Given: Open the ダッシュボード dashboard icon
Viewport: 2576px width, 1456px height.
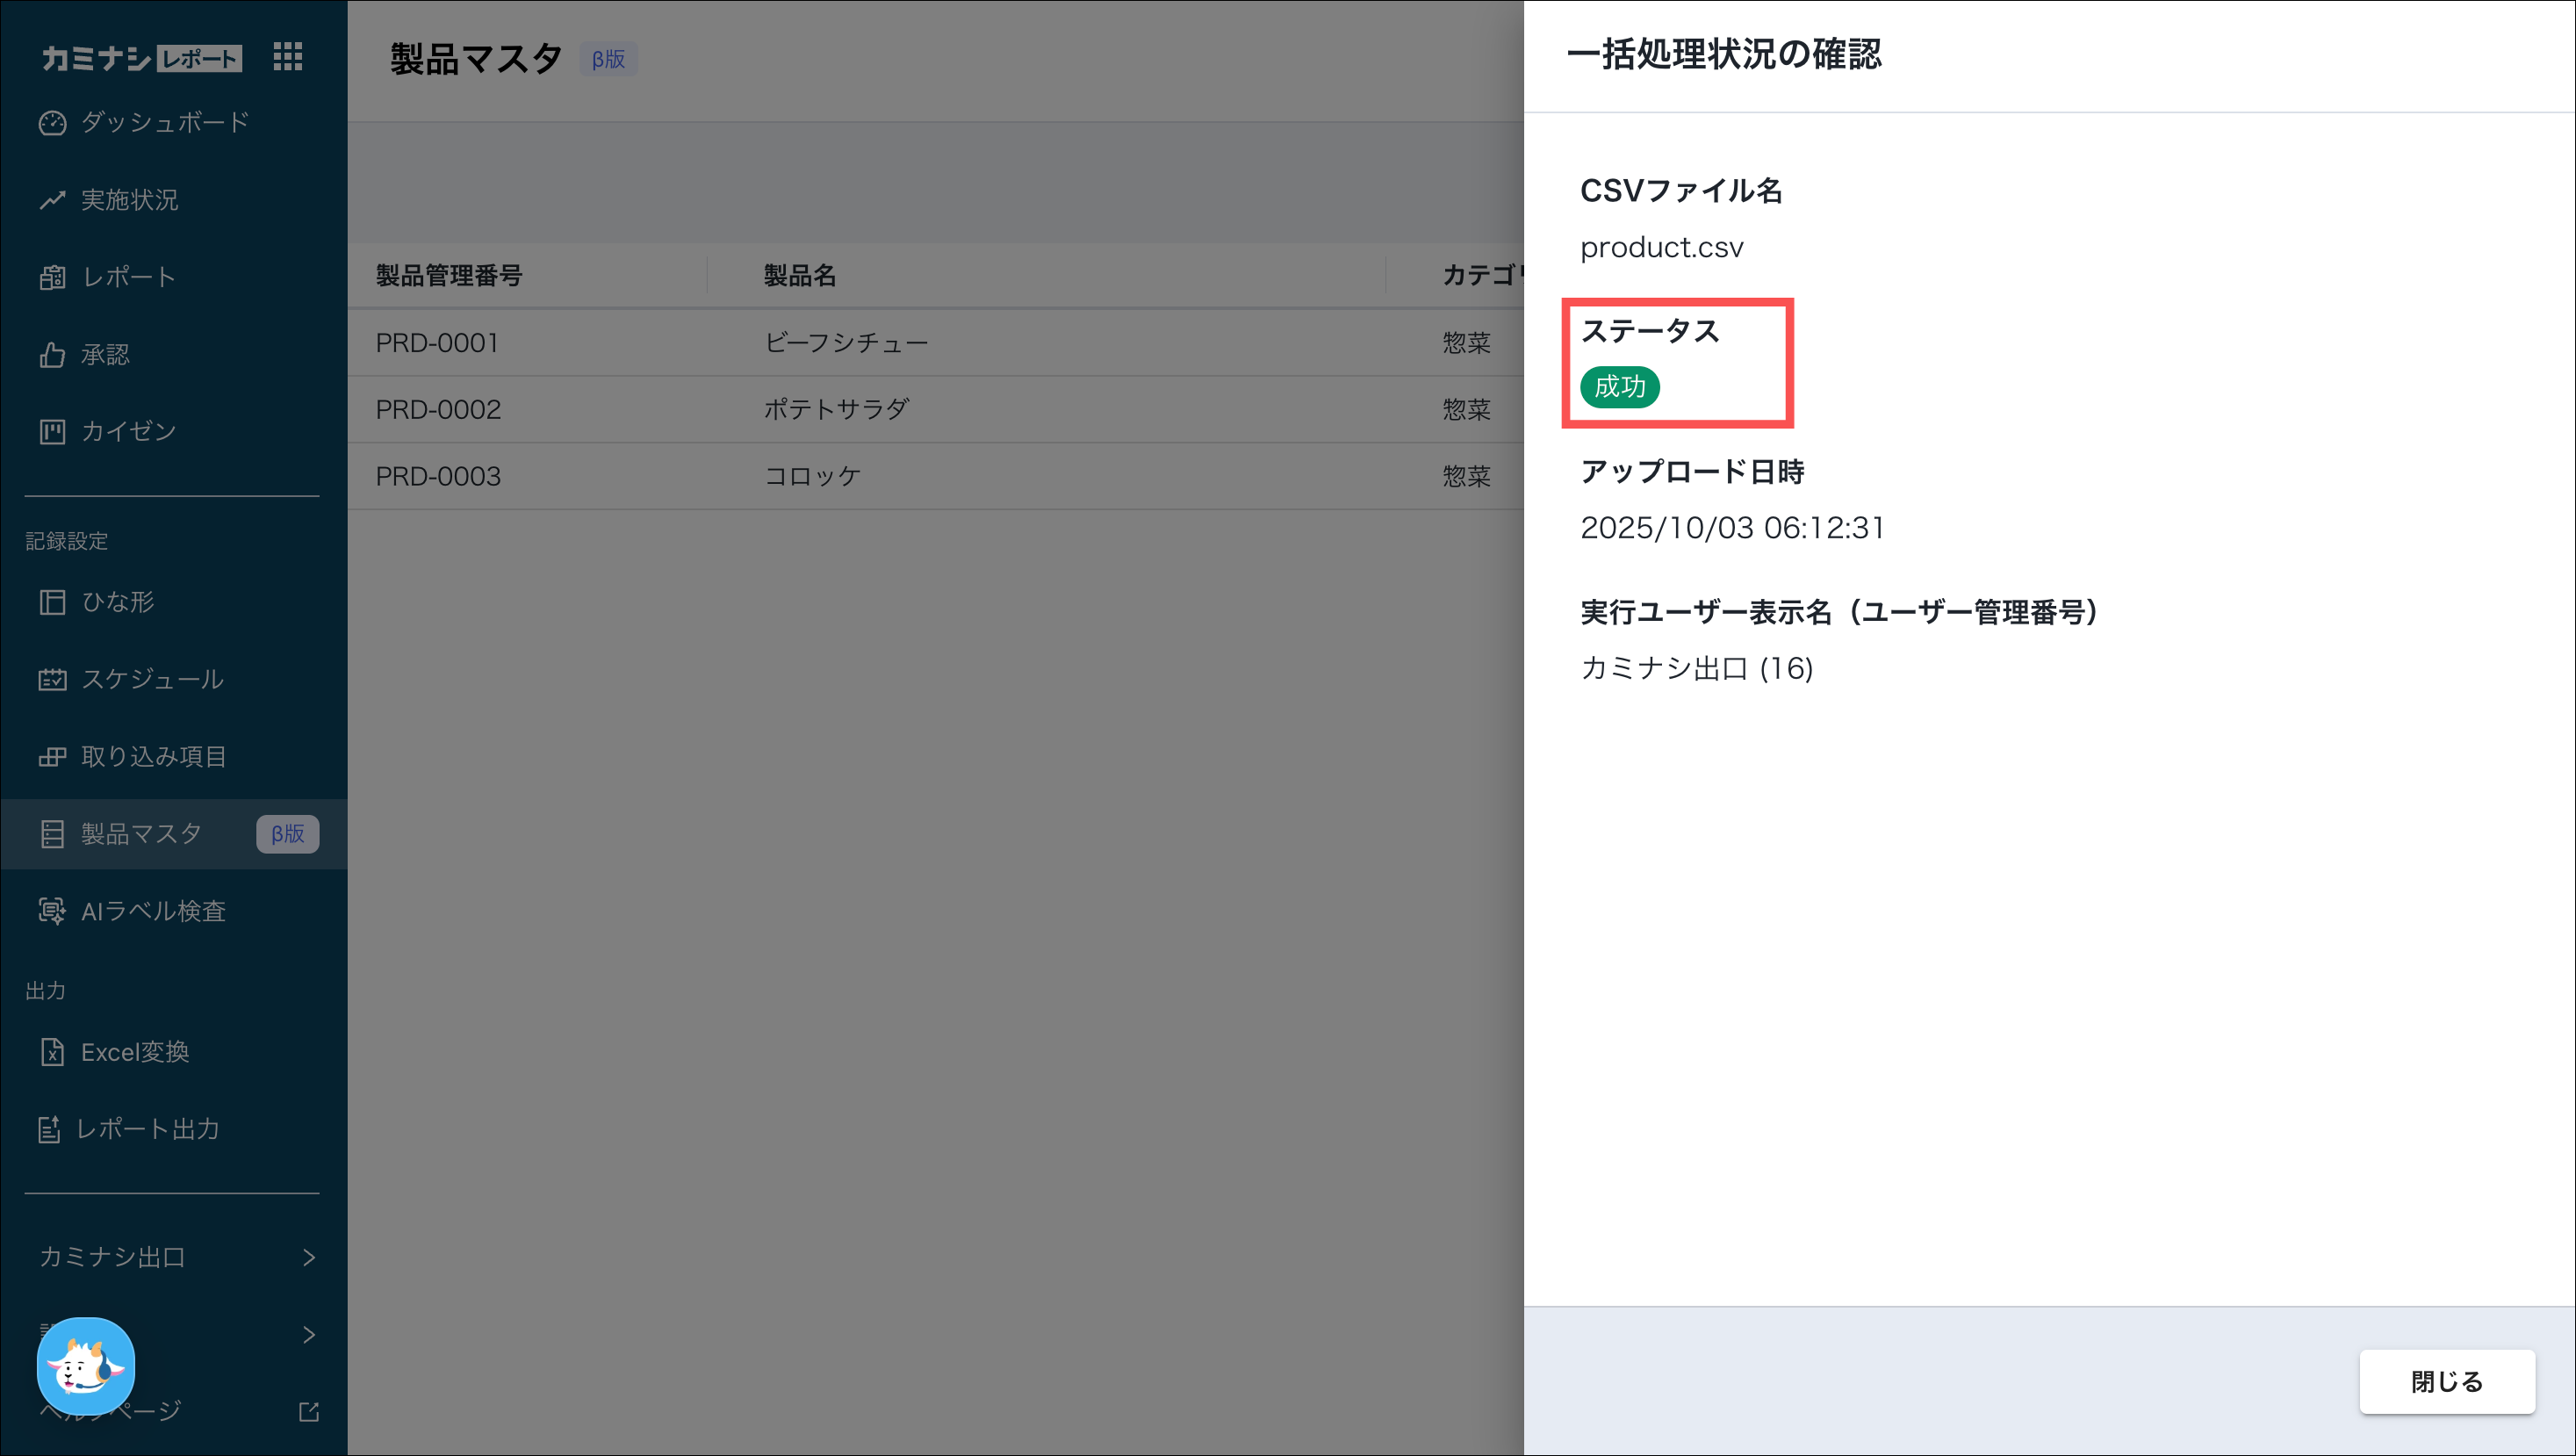Looking at the screenshot, I should [x=52, y=123].
